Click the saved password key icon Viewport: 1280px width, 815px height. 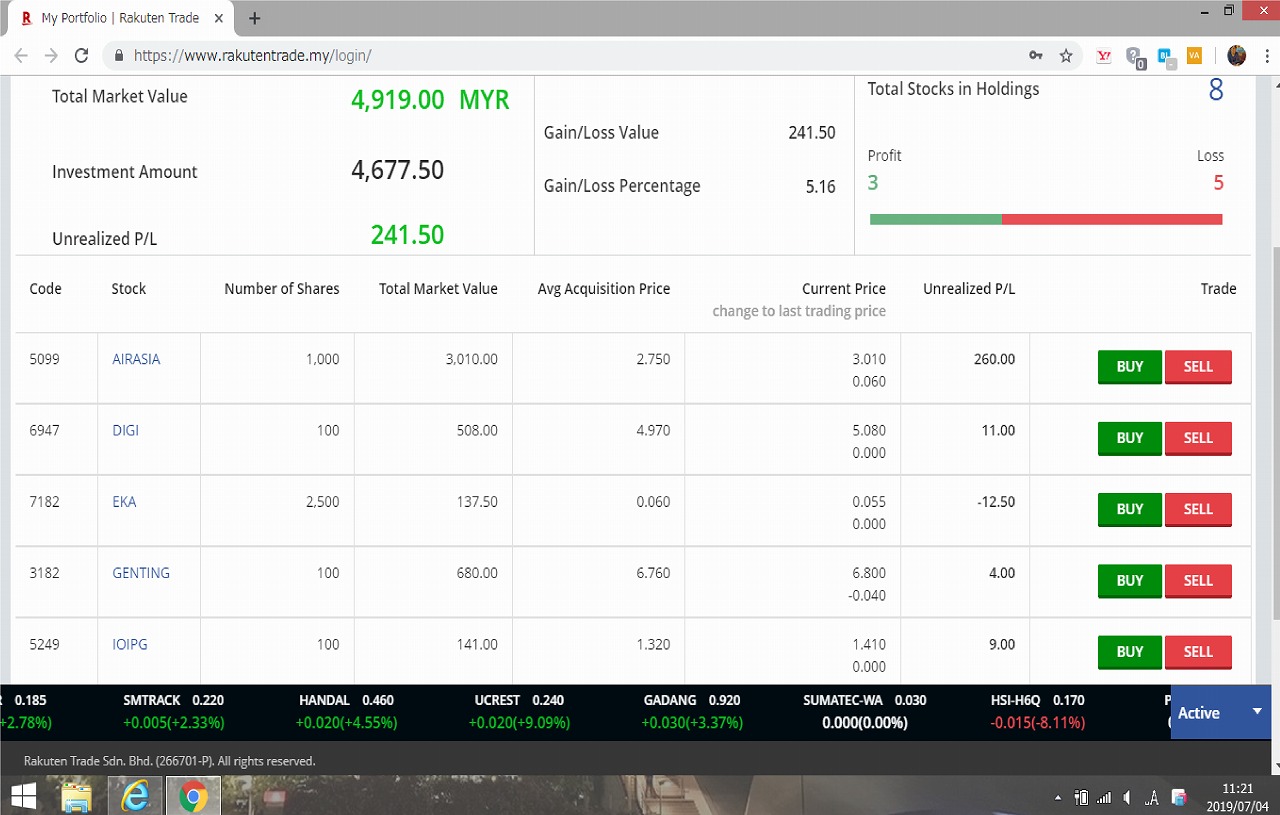coord(1036,56)
